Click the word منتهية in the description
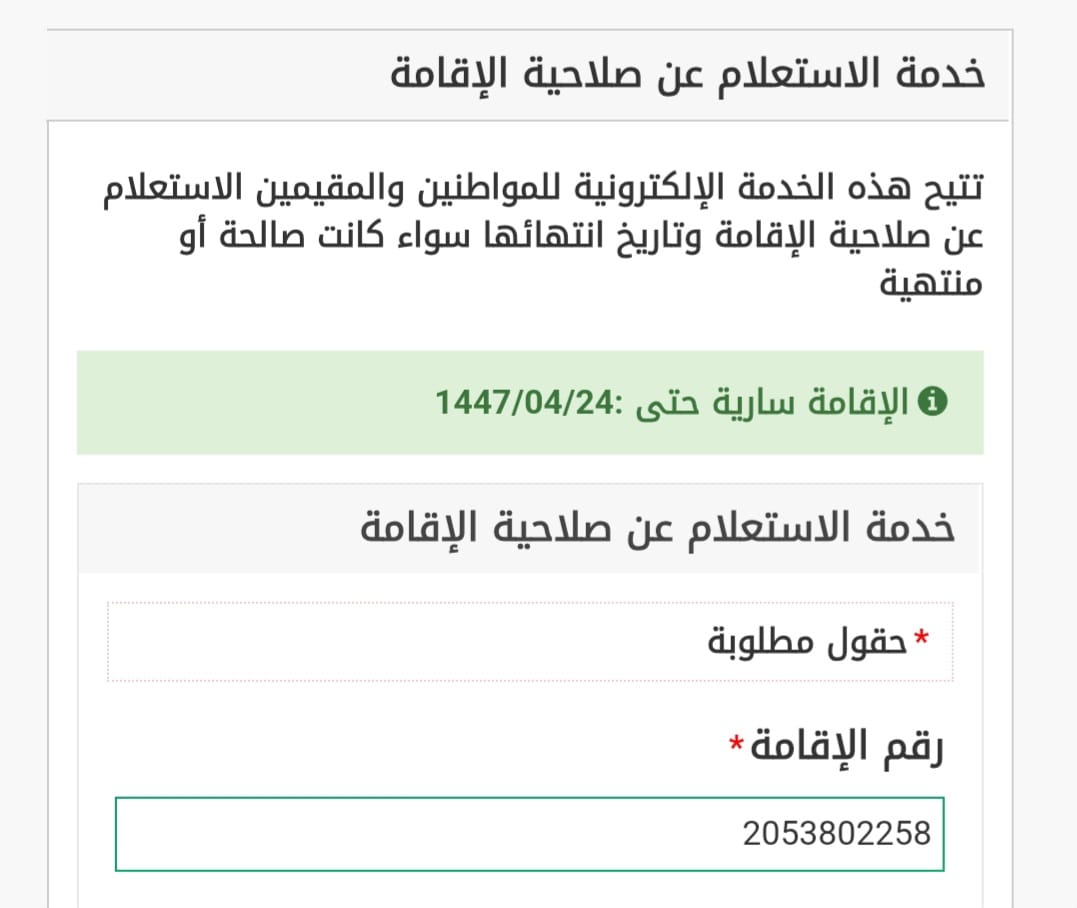1077x908 pixels. click(932, 283)
